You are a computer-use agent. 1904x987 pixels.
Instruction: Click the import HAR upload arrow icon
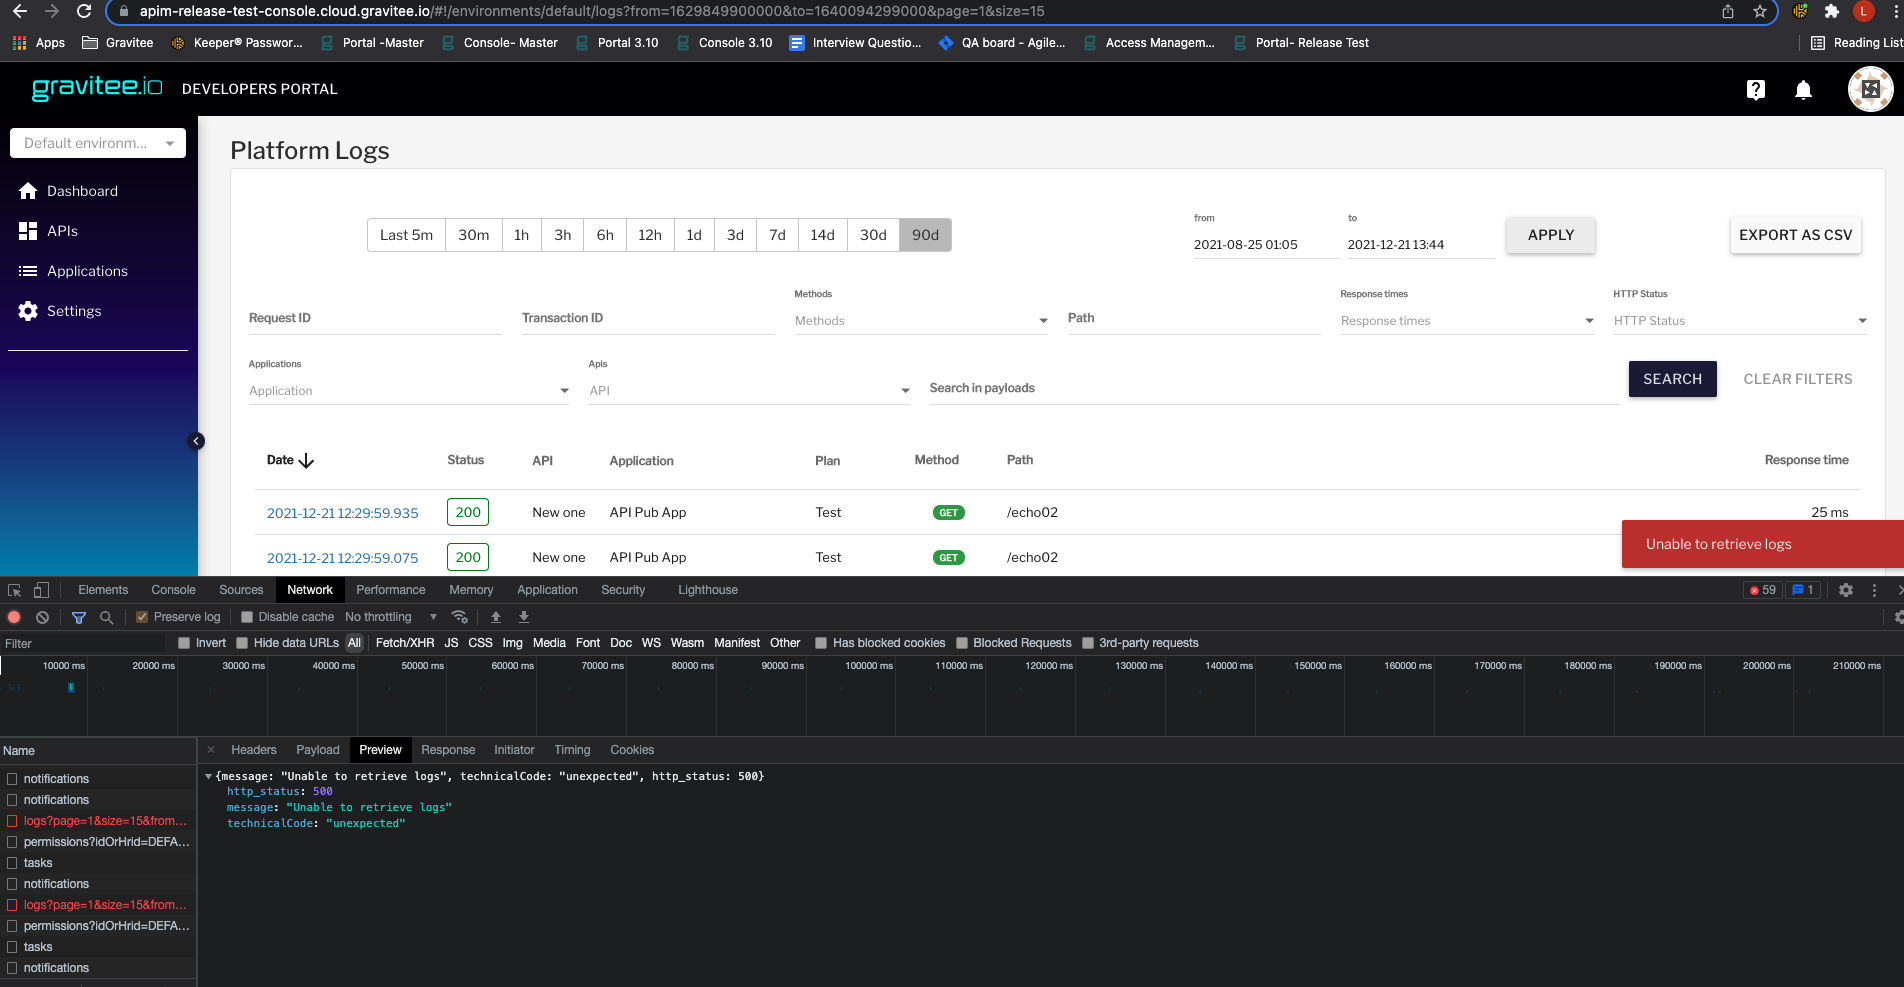(496, 617)
